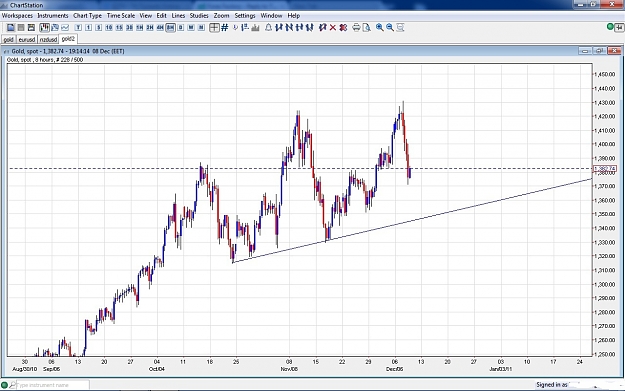Switch time scale to 2H
Image resolution: width=625 pixels, height=391 pixels.
coord(150,28)
